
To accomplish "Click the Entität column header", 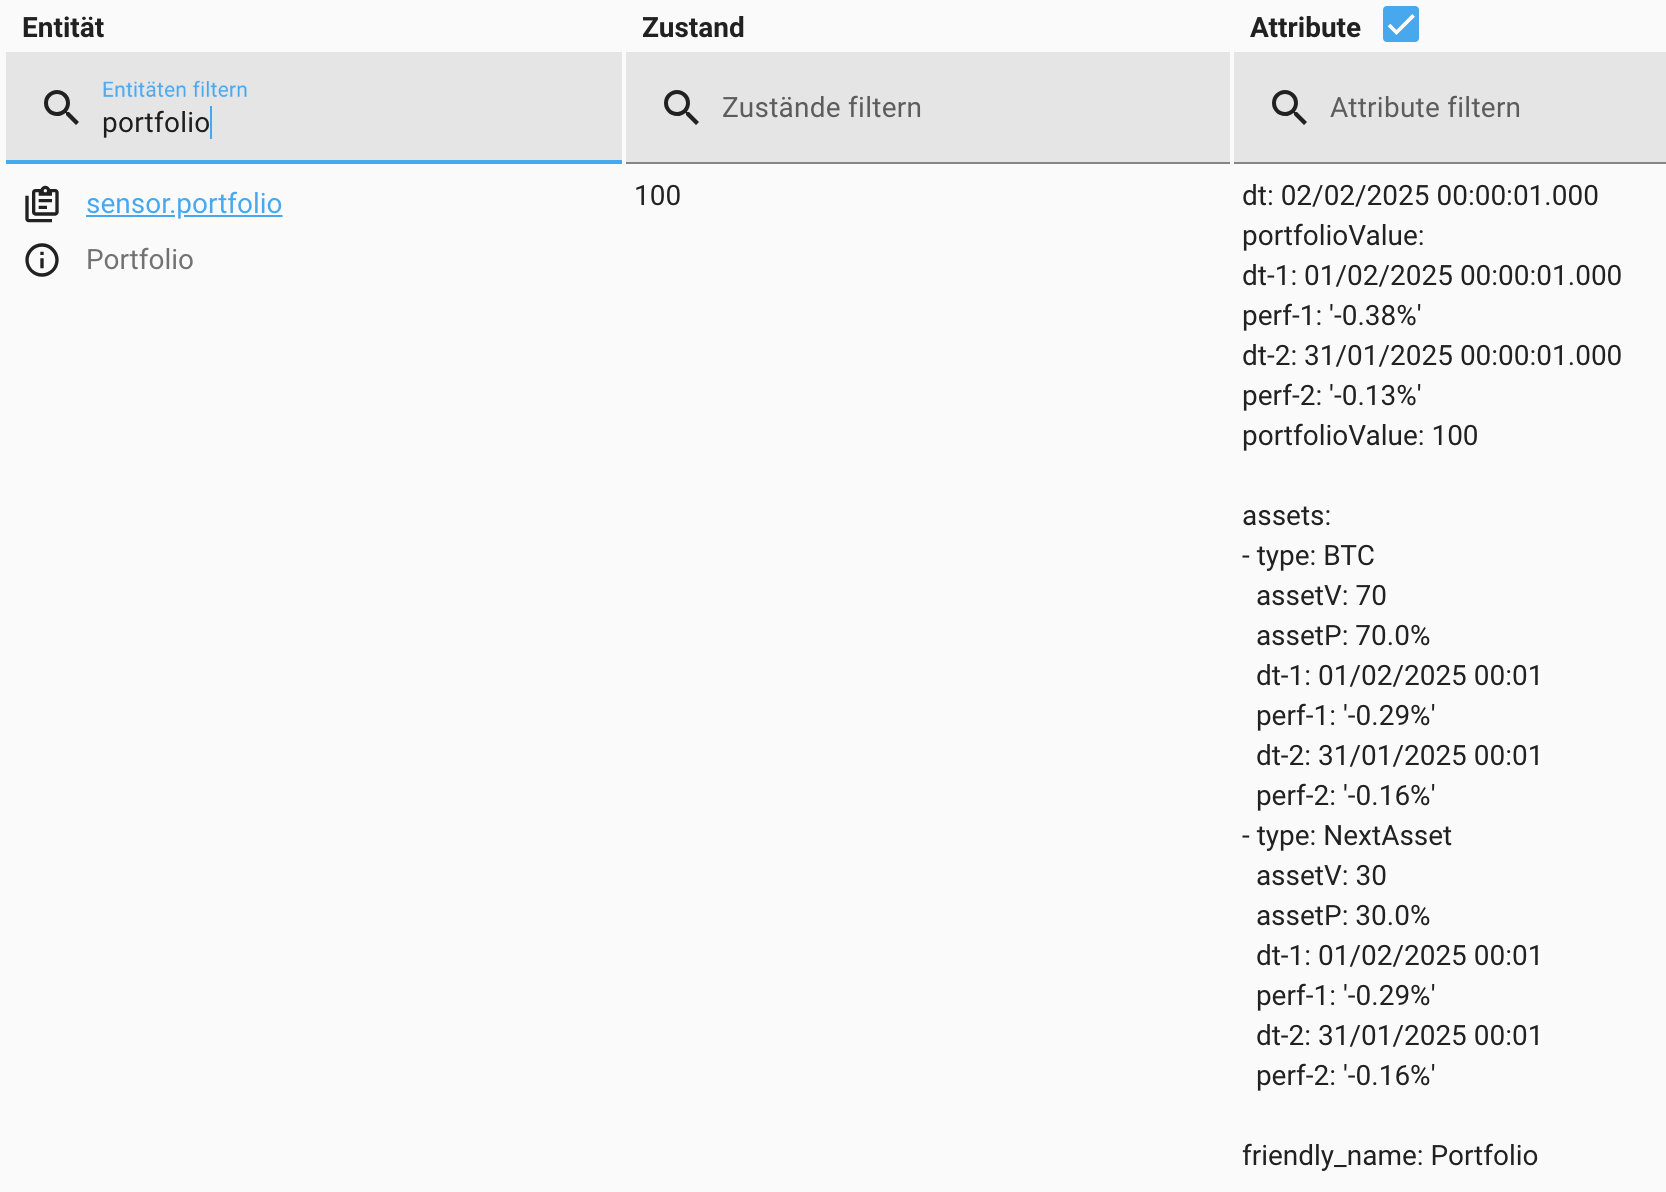I will click(63, 28).
